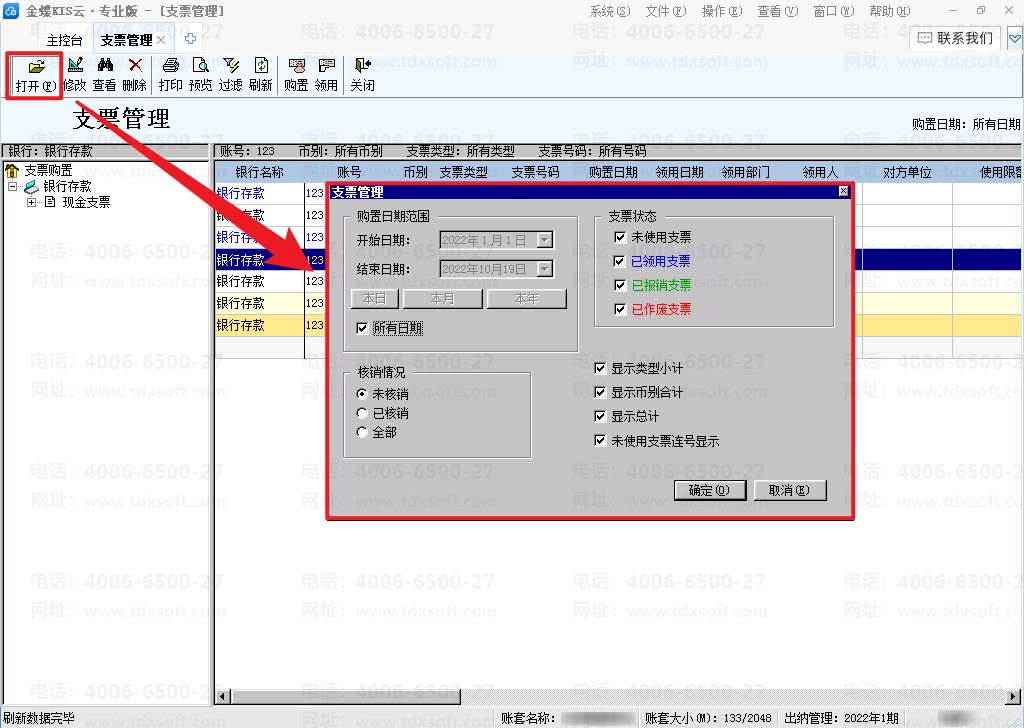Expand the 现金支票 tree node
Image resolution: width=1024 pixels, height=728 pixels.
click(x=31, y=202)
